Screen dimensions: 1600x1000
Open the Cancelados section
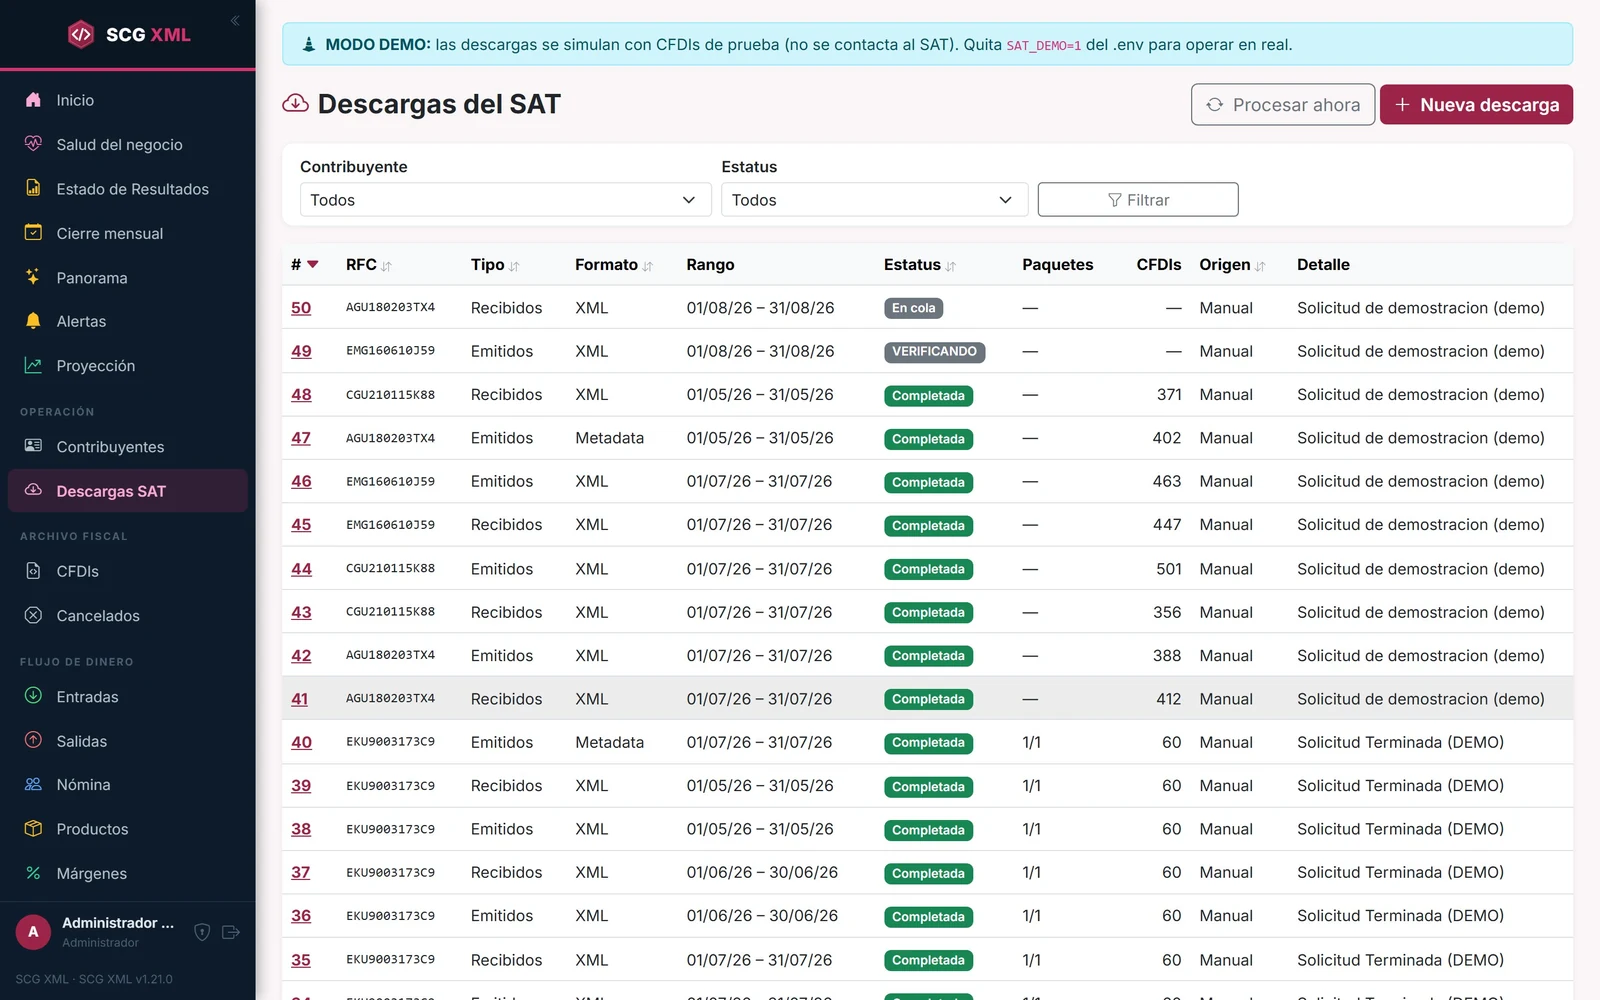(128, 616)
